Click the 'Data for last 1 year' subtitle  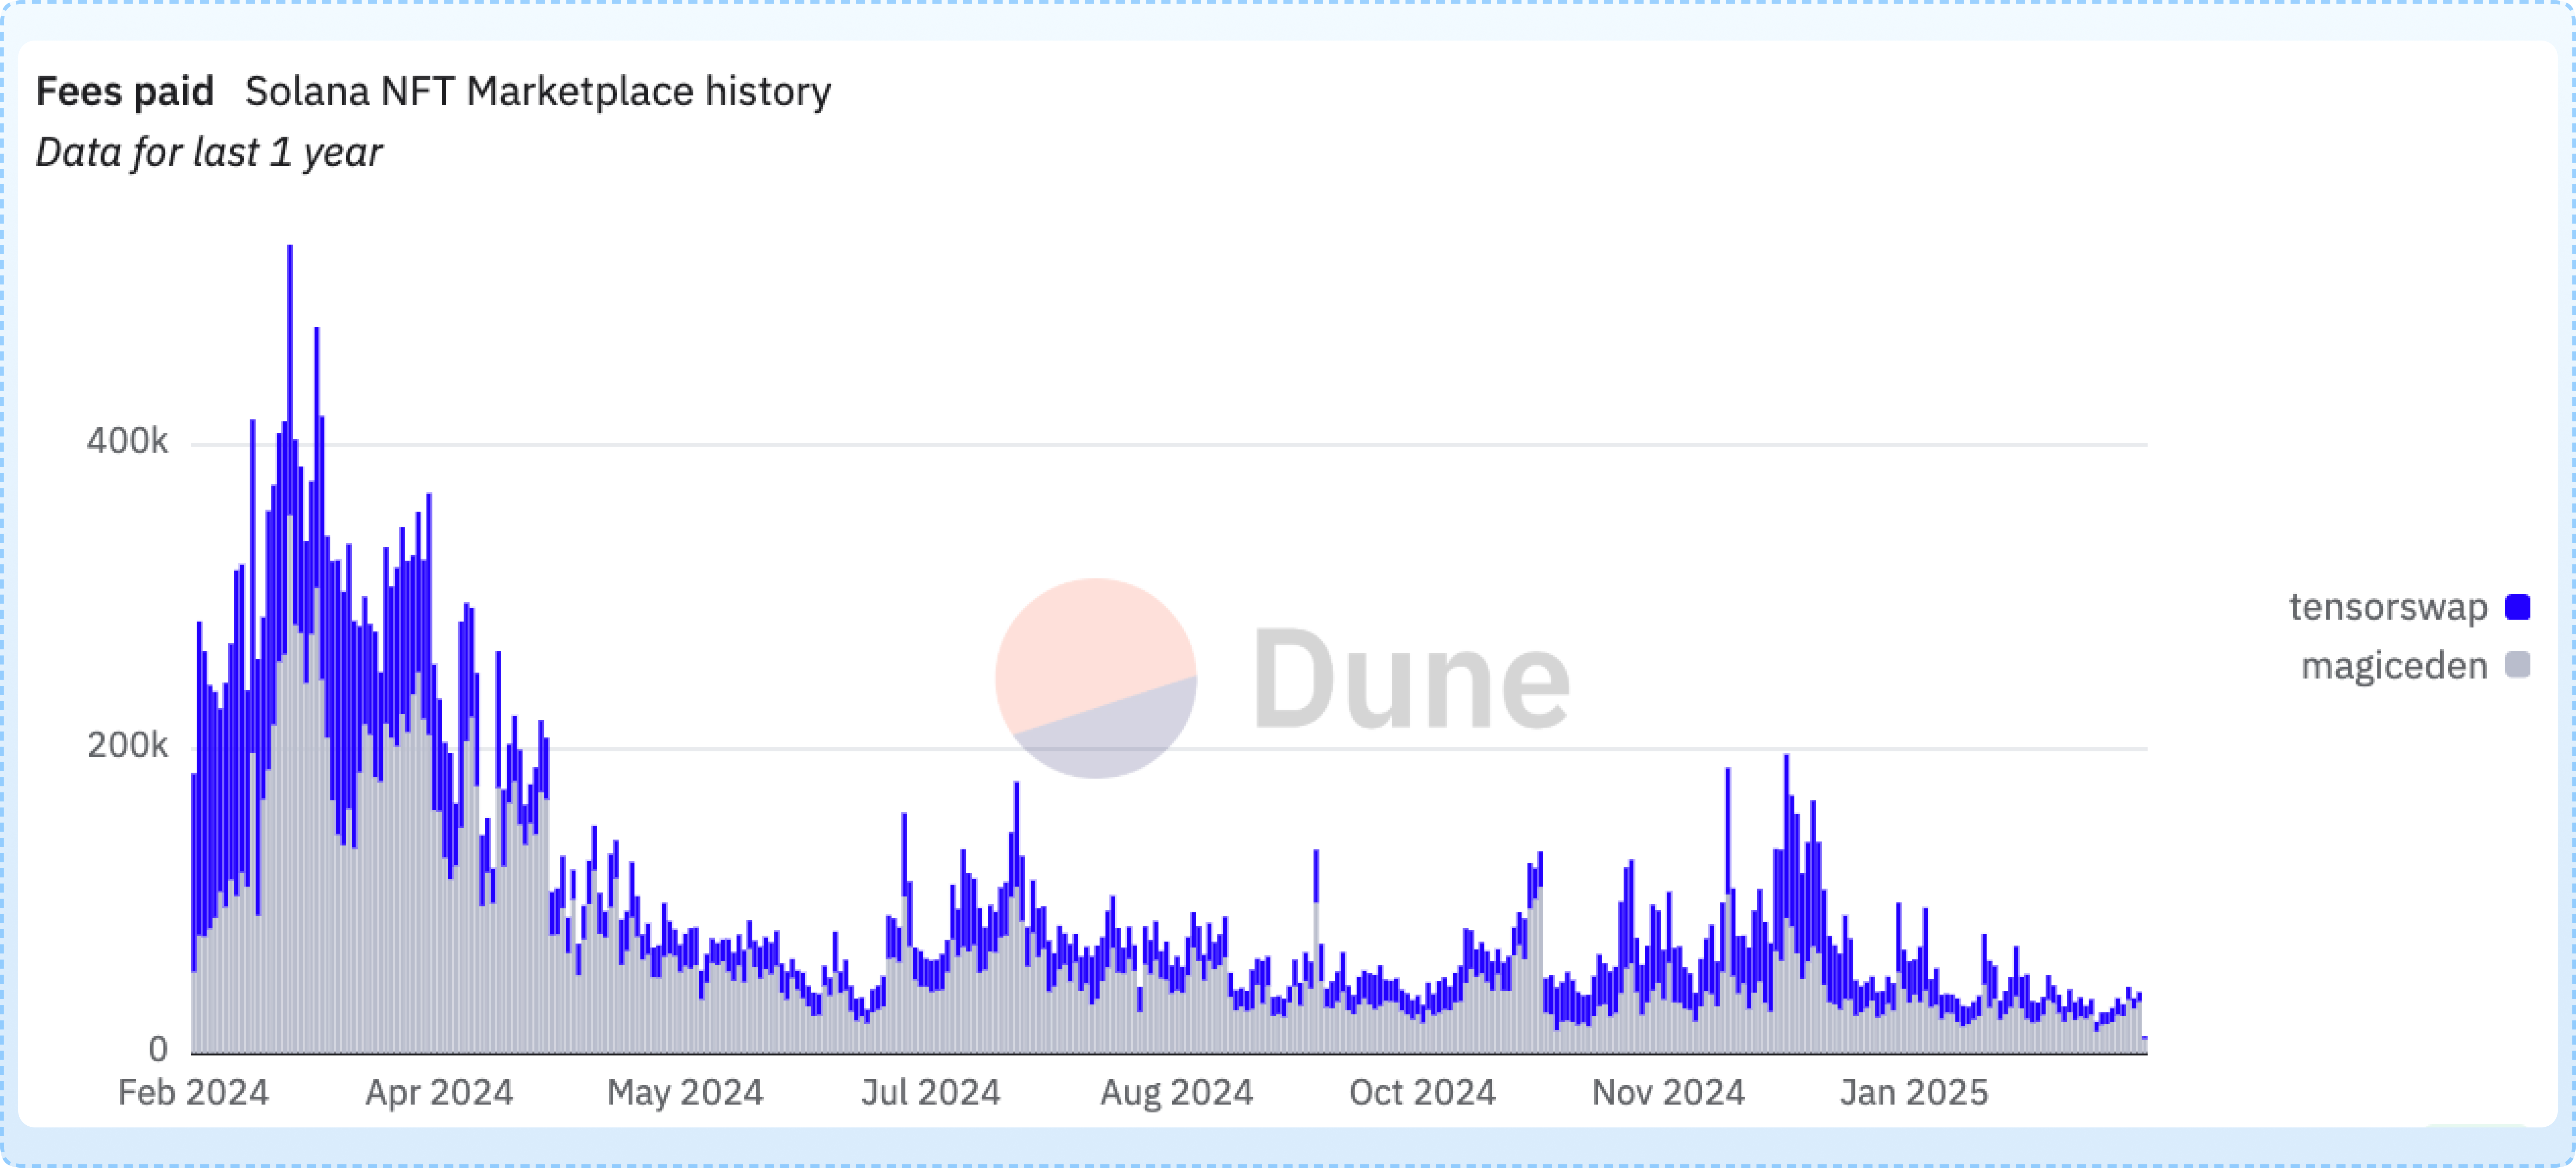209,153
